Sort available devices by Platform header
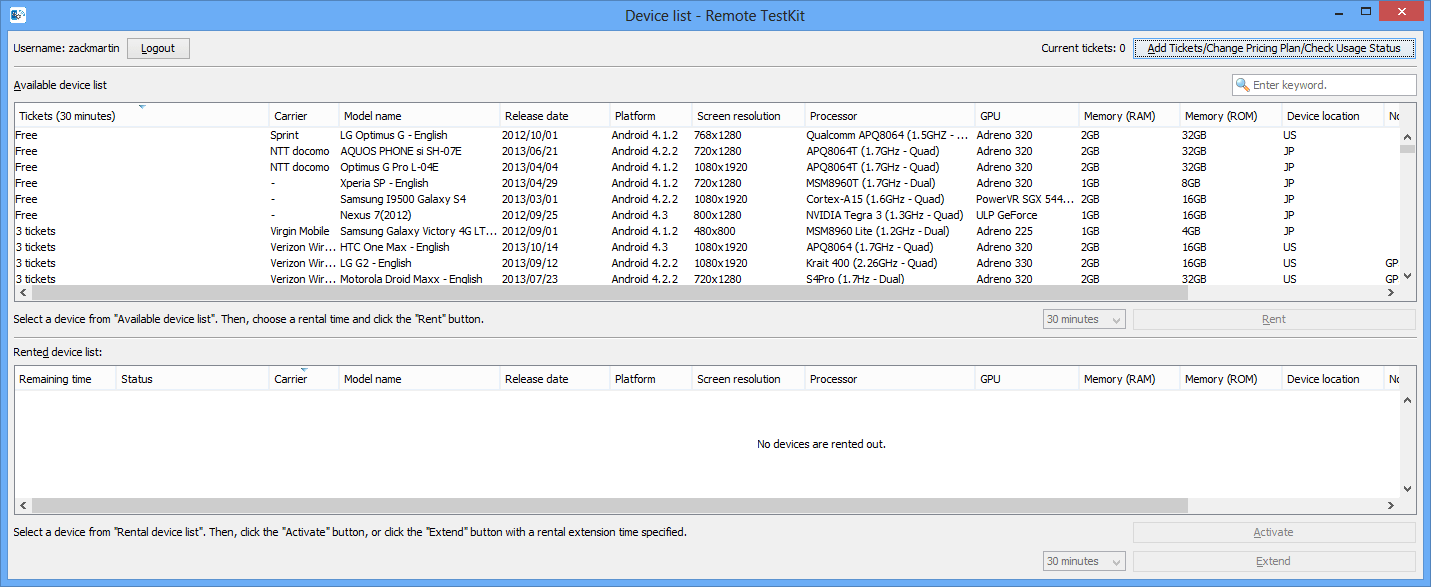1431x587 pixels. [651, 116]
